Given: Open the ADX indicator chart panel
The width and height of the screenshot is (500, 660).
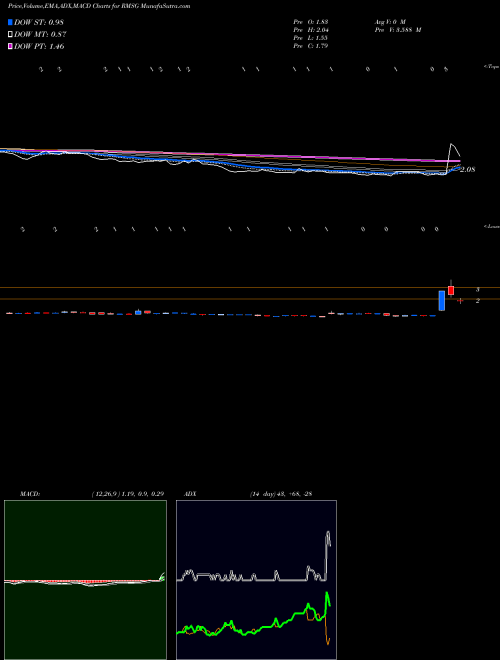Looking at the screenshot, I should (256, 580).
